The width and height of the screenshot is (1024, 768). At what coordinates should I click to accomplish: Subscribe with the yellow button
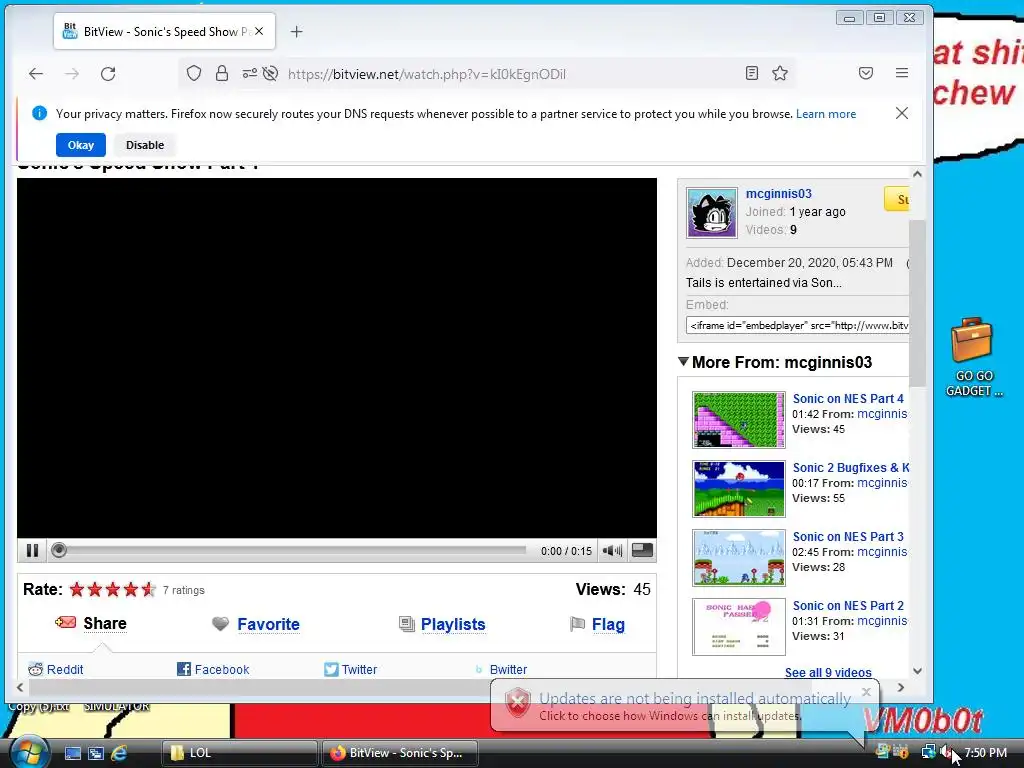[x=897, y=199]
